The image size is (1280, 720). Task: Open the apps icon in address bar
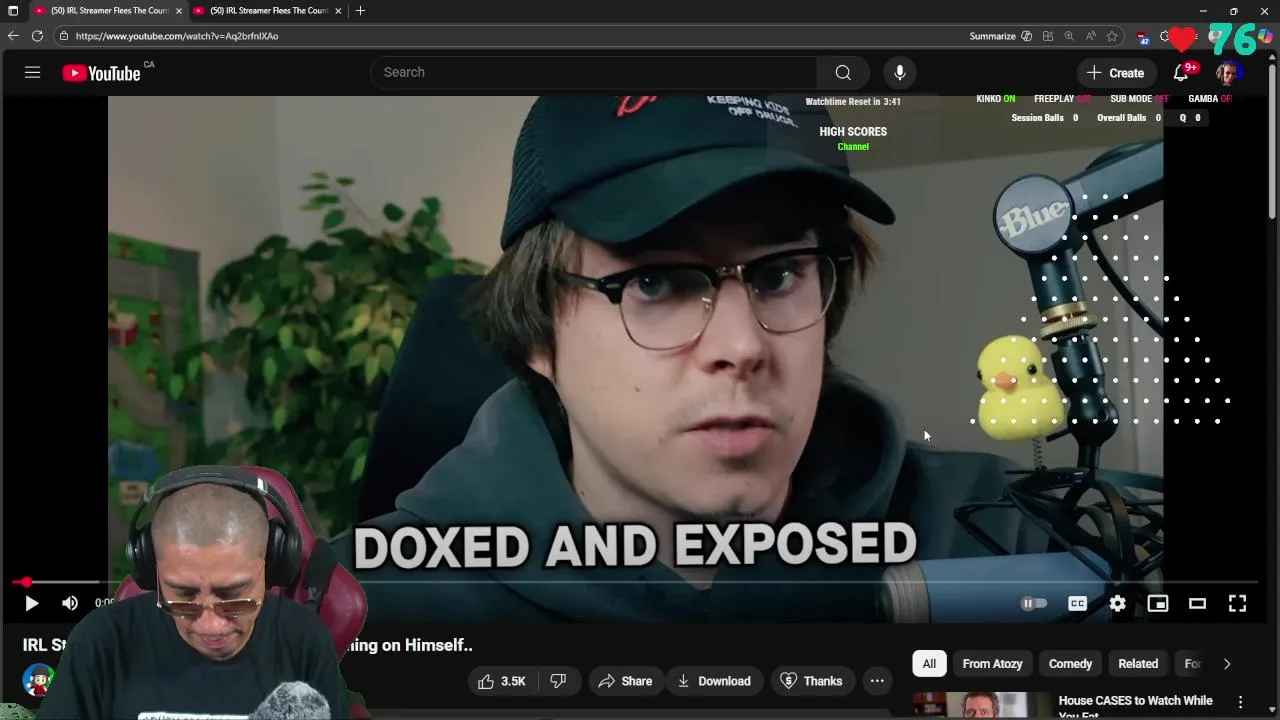1047,36
